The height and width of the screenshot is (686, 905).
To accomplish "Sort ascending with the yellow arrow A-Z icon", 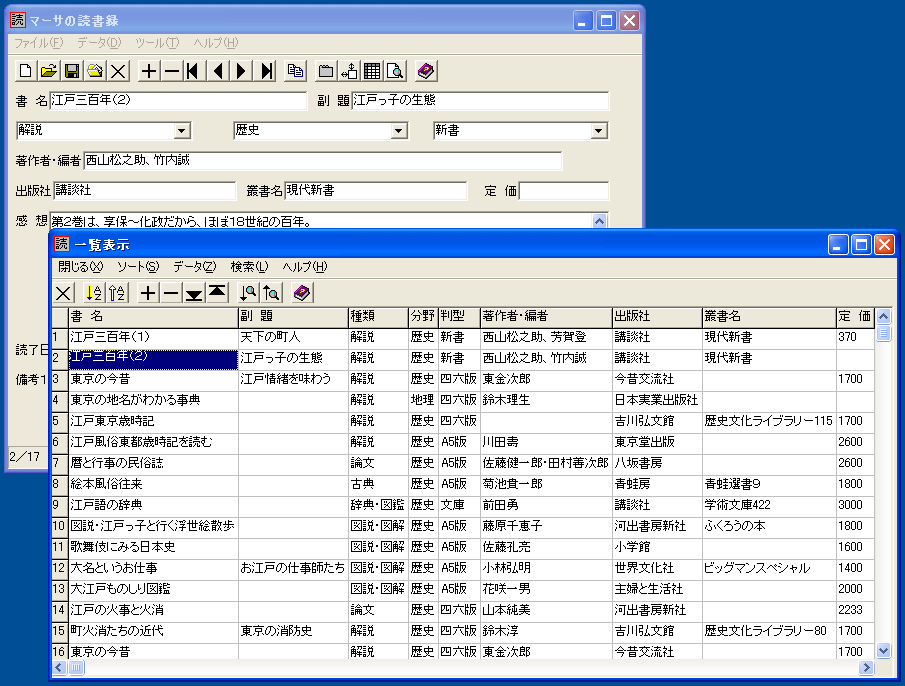I will [x=94, y=293].
